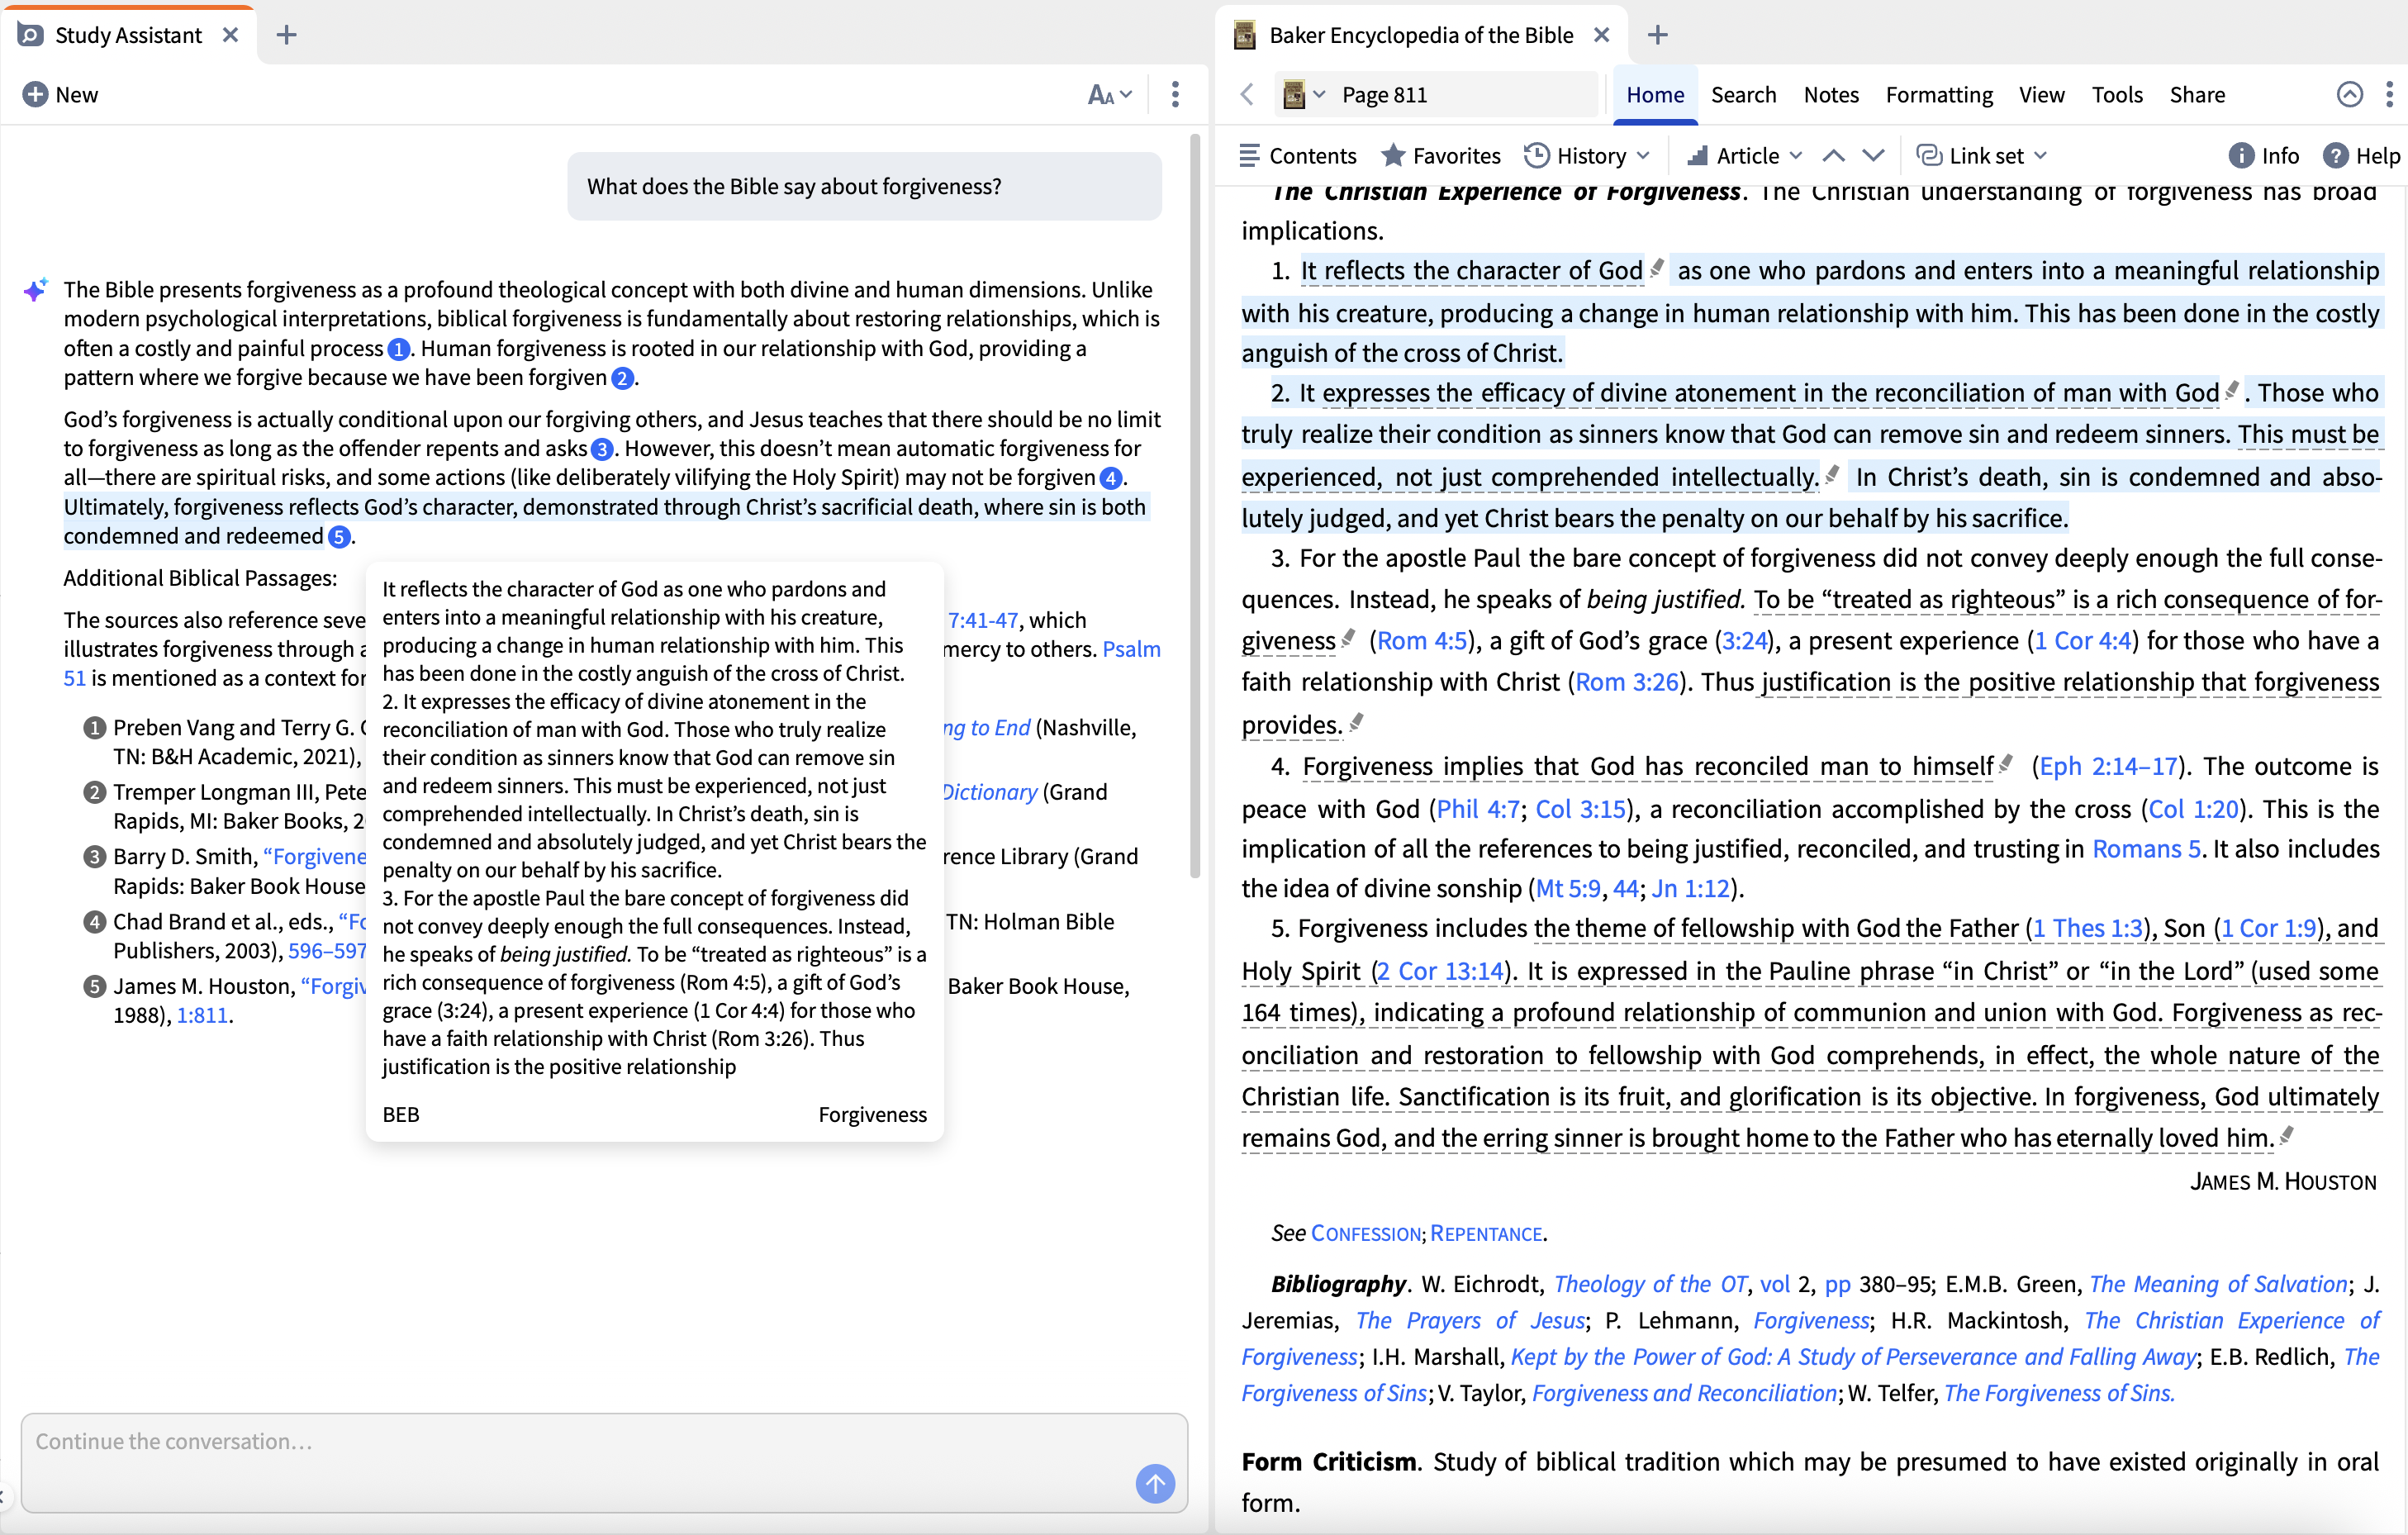The height and width of the screenshot is (1535, 2408).
Task: Click the New conversation plus icon
Action: click(x=35, y=94)
